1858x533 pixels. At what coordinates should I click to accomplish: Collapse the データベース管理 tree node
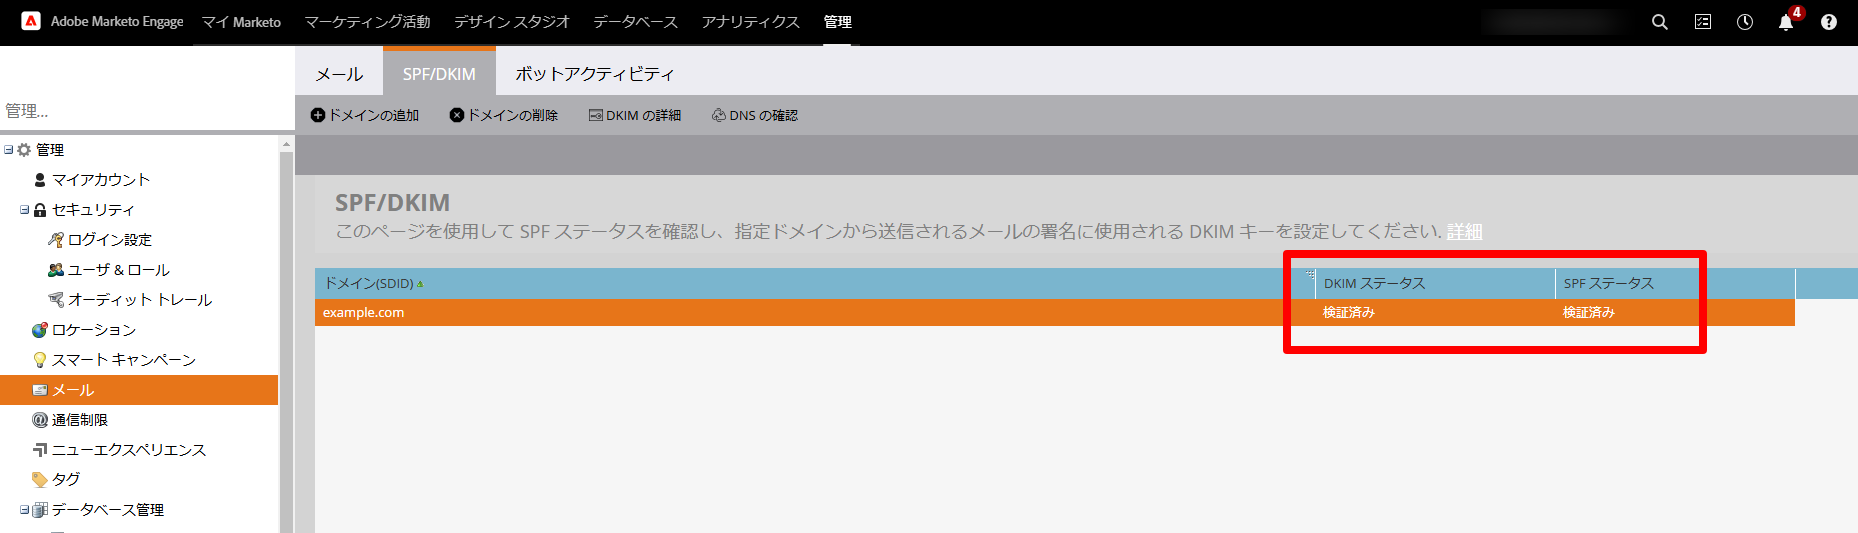(x=24, y=510)
